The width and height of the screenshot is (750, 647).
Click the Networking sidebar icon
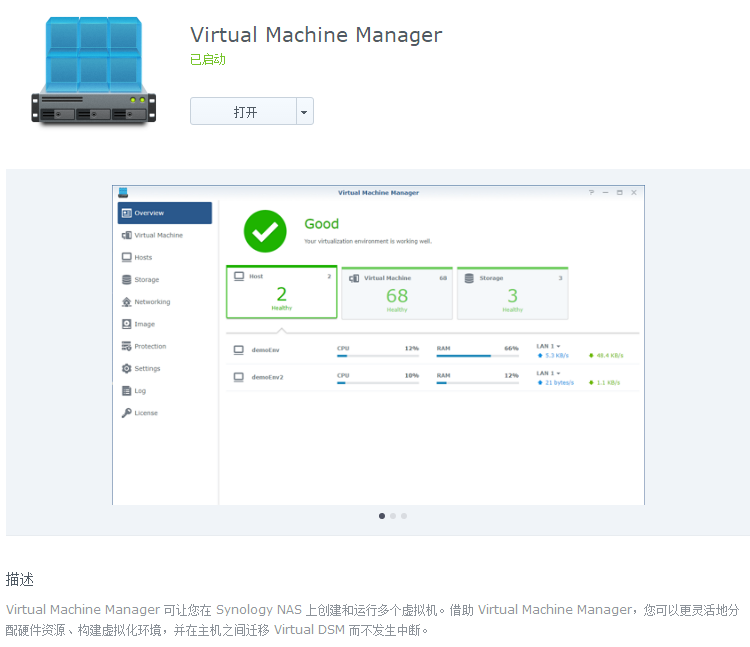click(x=126, y=302)
